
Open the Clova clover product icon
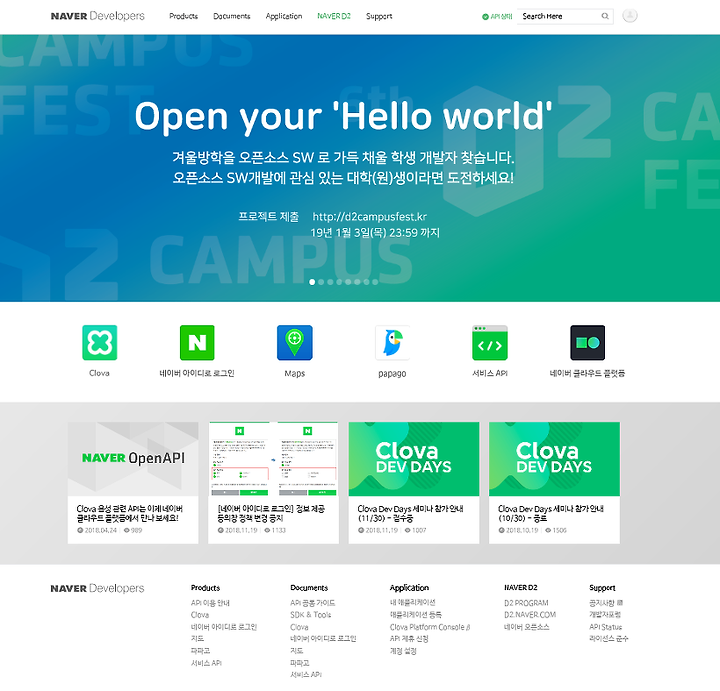(100, 343)
